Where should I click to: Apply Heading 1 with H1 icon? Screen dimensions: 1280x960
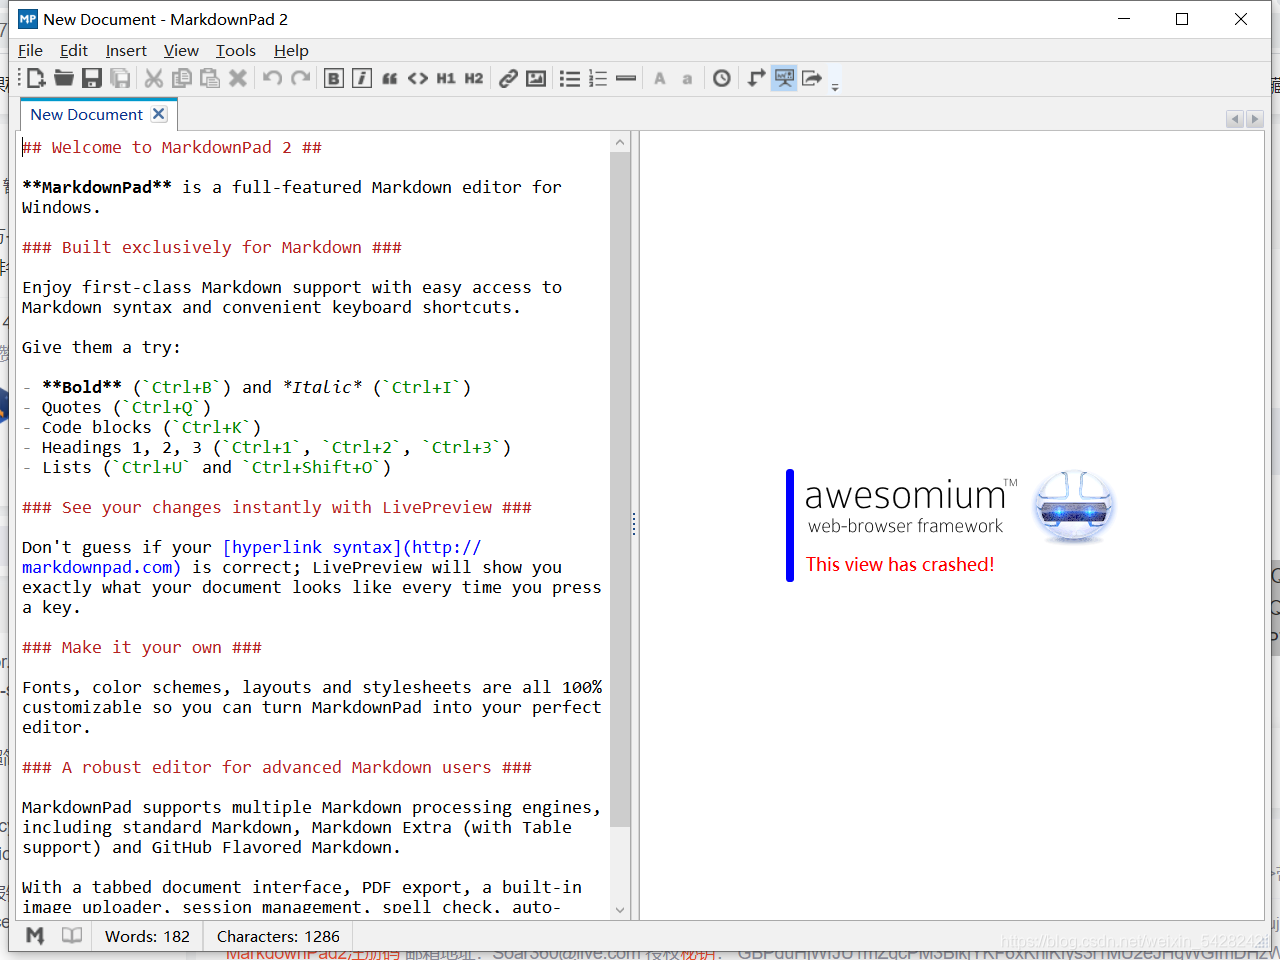coord(446,78)
